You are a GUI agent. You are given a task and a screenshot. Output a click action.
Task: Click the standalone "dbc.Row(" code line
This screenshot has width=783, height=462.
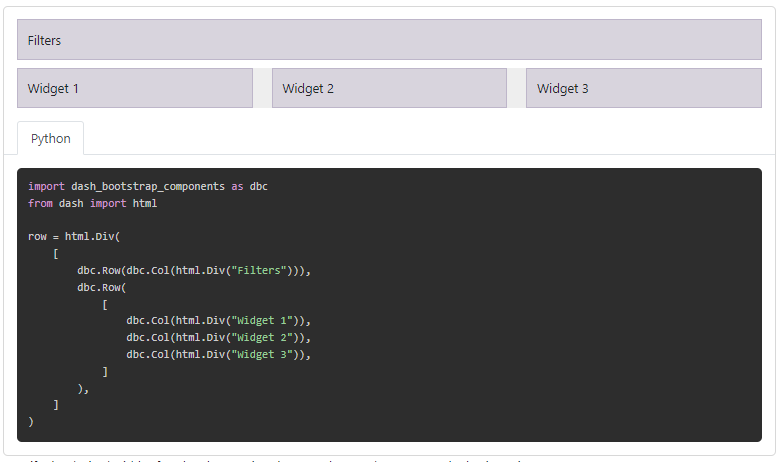click(101, 287)
